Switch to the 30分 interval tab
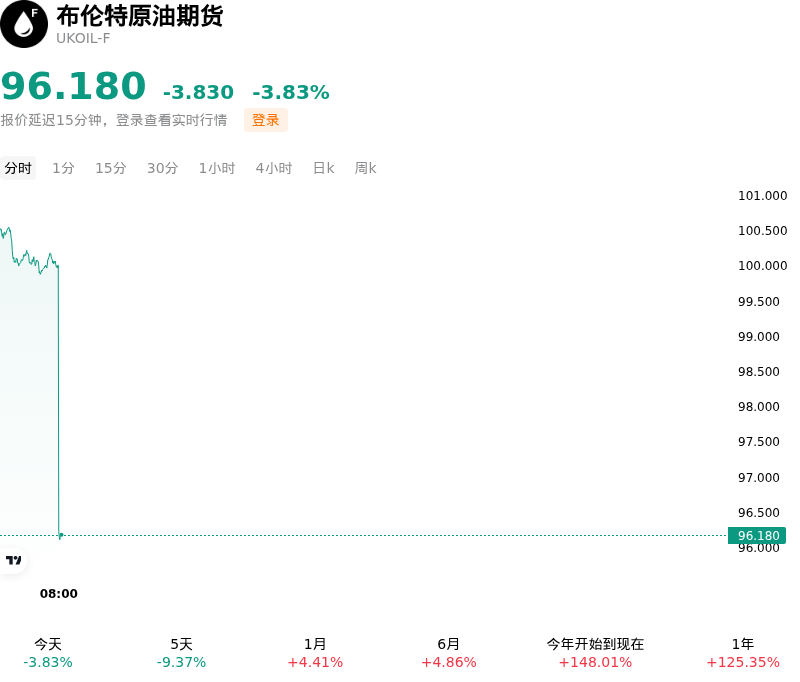This screenshot has width=800, height=682. tap(162, 168)
